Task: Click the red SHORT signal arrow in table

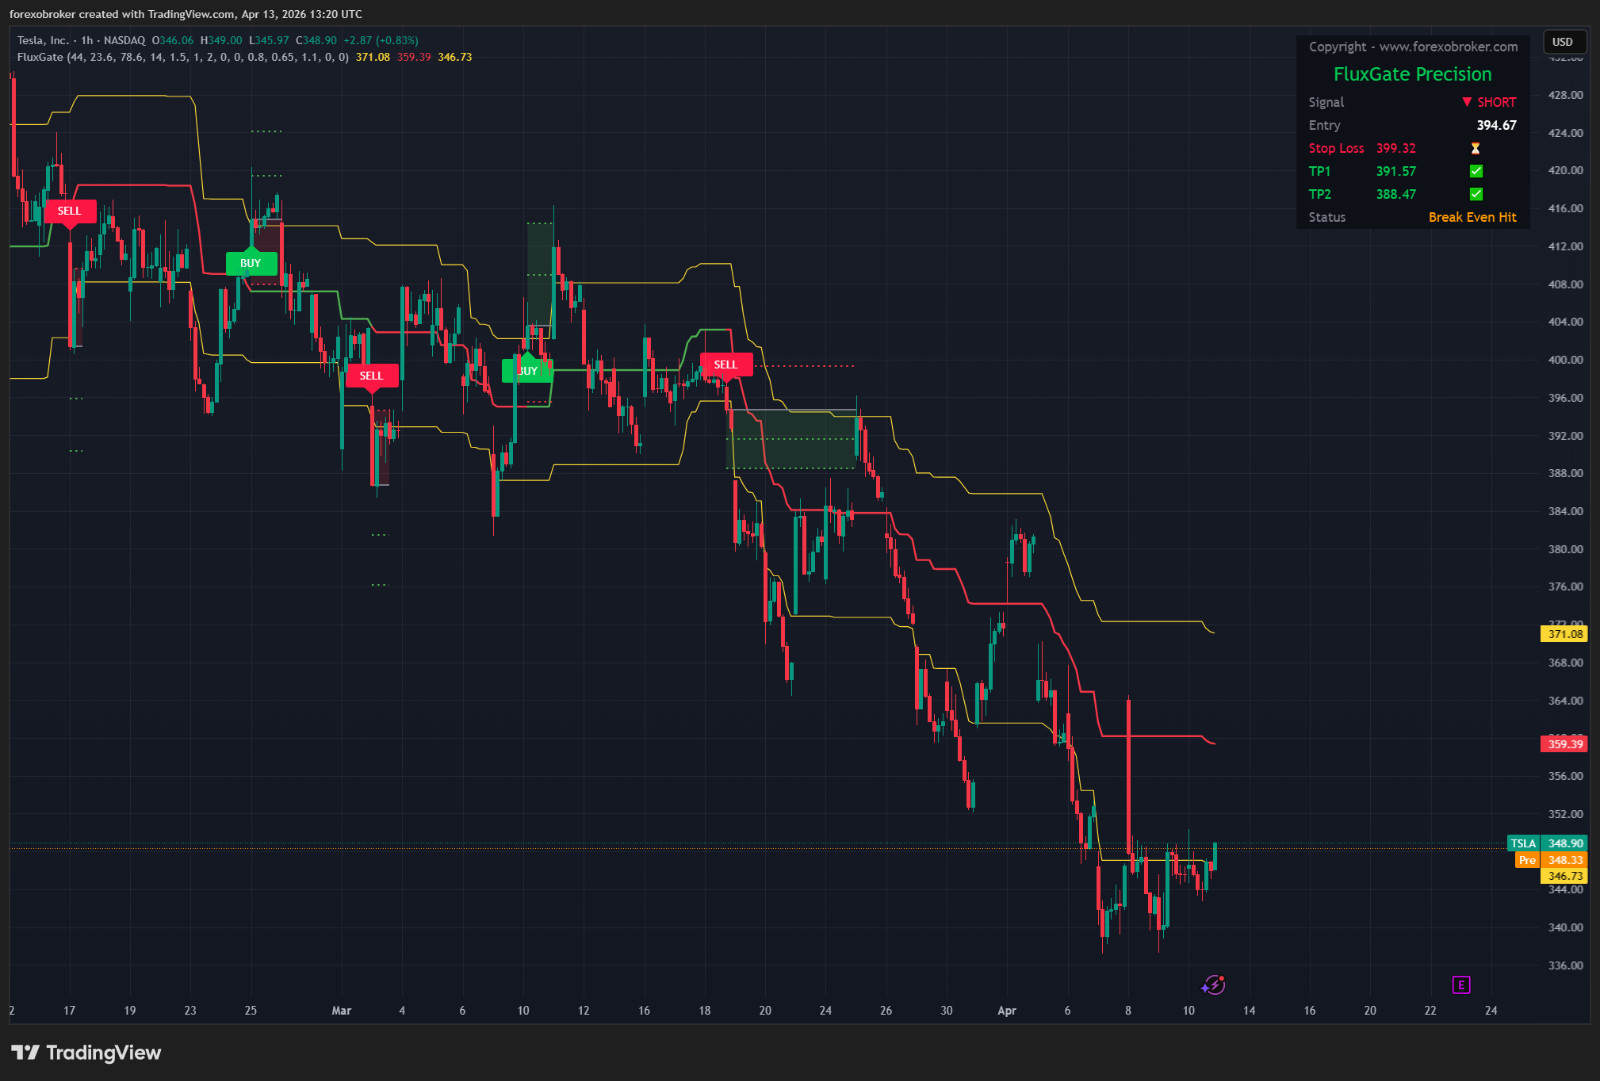Action: coord(1467,102)
